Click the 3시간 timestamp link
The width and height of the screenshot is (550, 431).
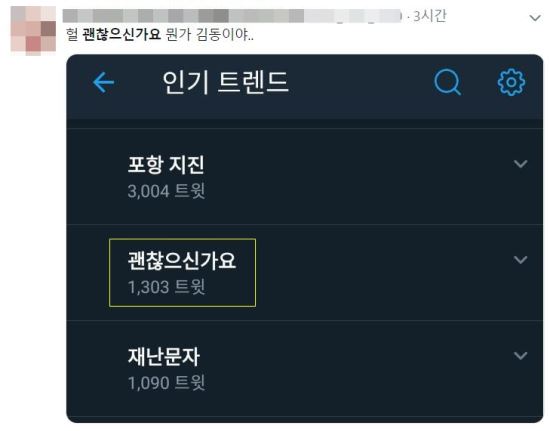430,16
